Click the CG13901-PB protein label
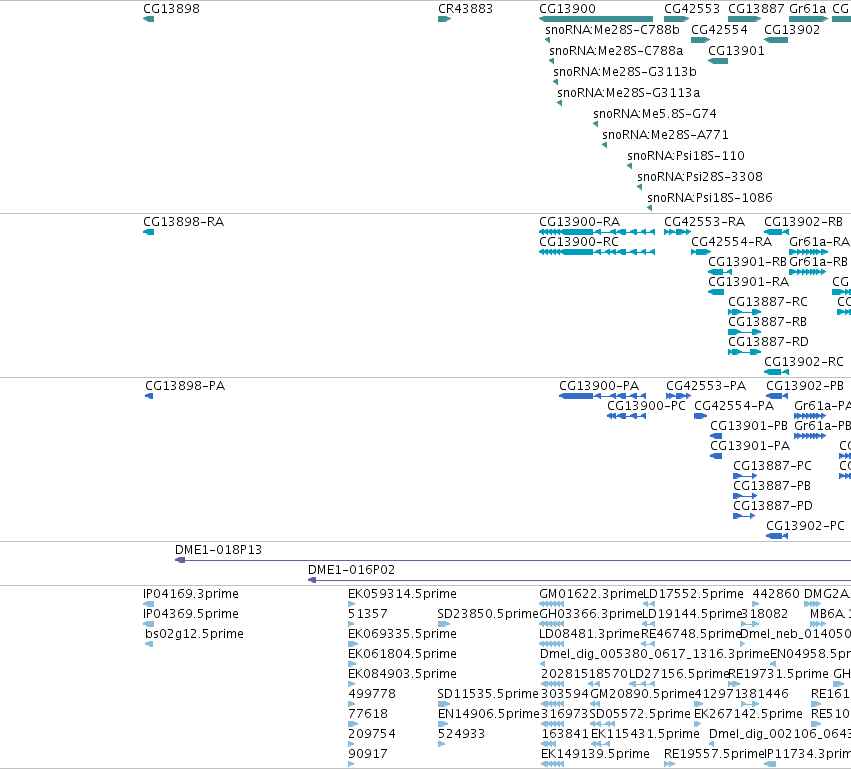851x769 pixels. 749,426
